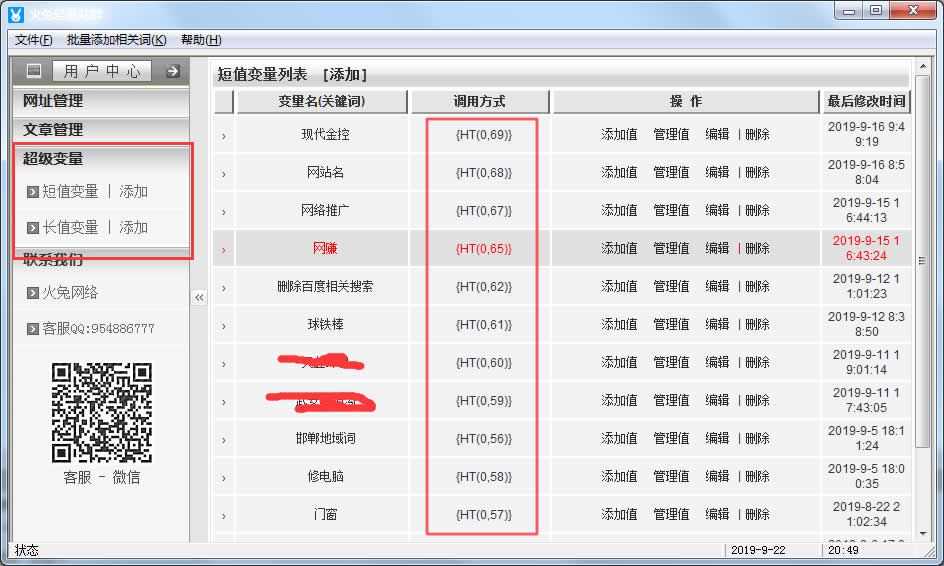
Task: Click the arrow icon beside 短值变量
Action: tap(33, 192)
